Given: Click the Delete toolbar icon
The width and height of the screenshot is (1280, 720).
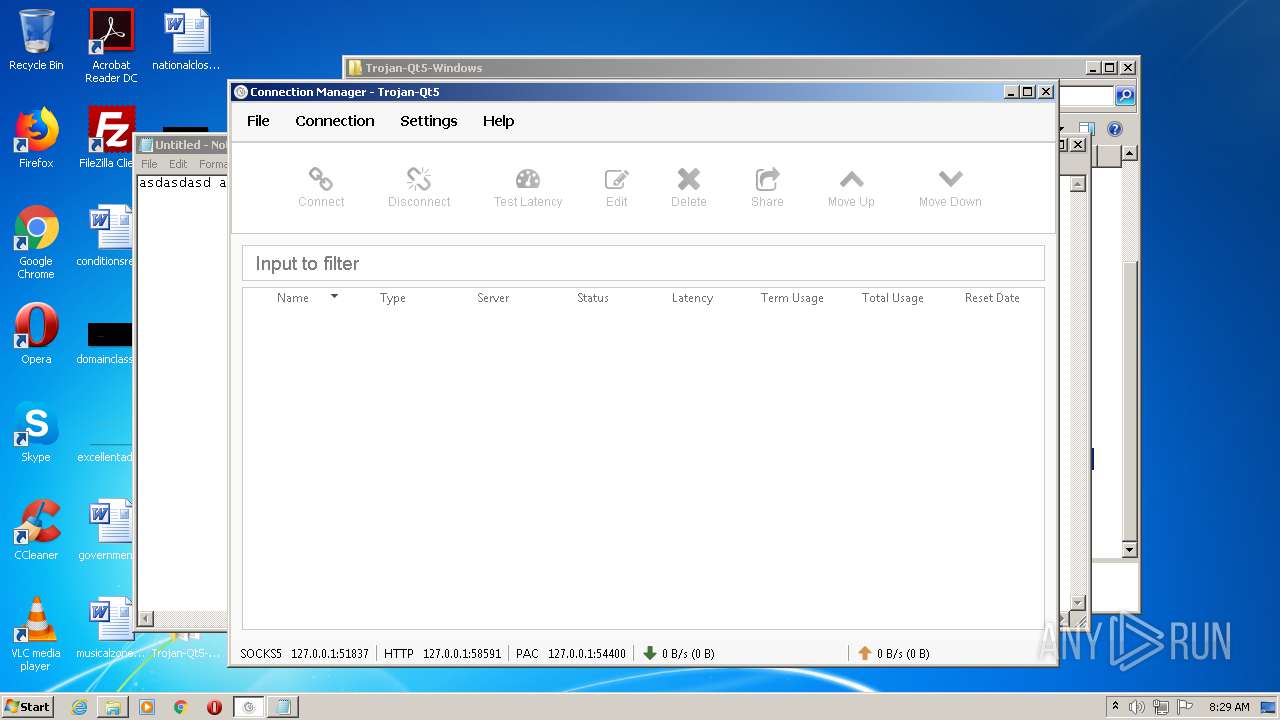Looking at the screenshot, I should tap(689, 187).
